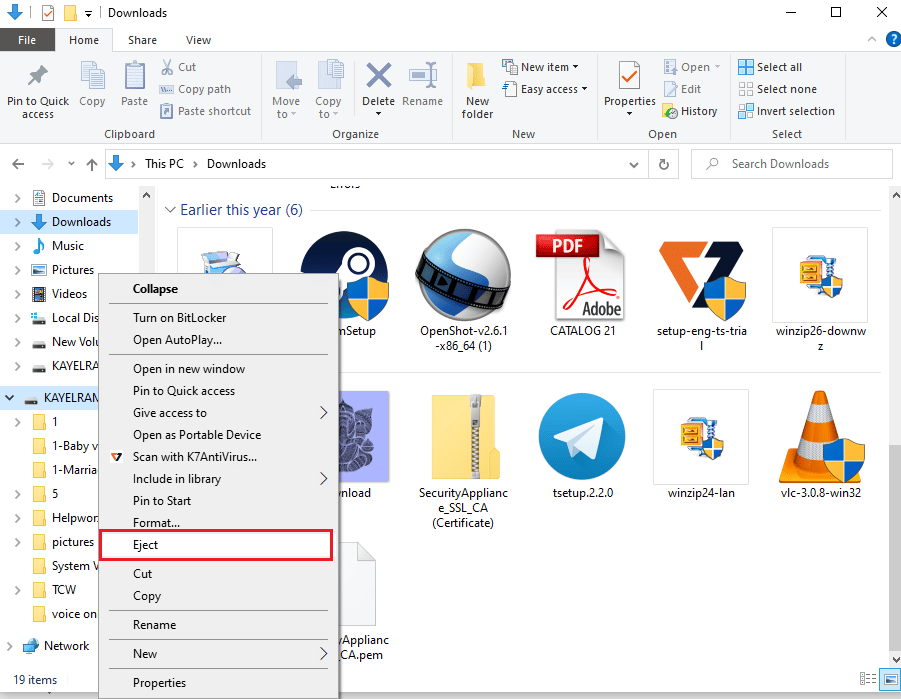Choose Properties in context menu

(218, 683)
